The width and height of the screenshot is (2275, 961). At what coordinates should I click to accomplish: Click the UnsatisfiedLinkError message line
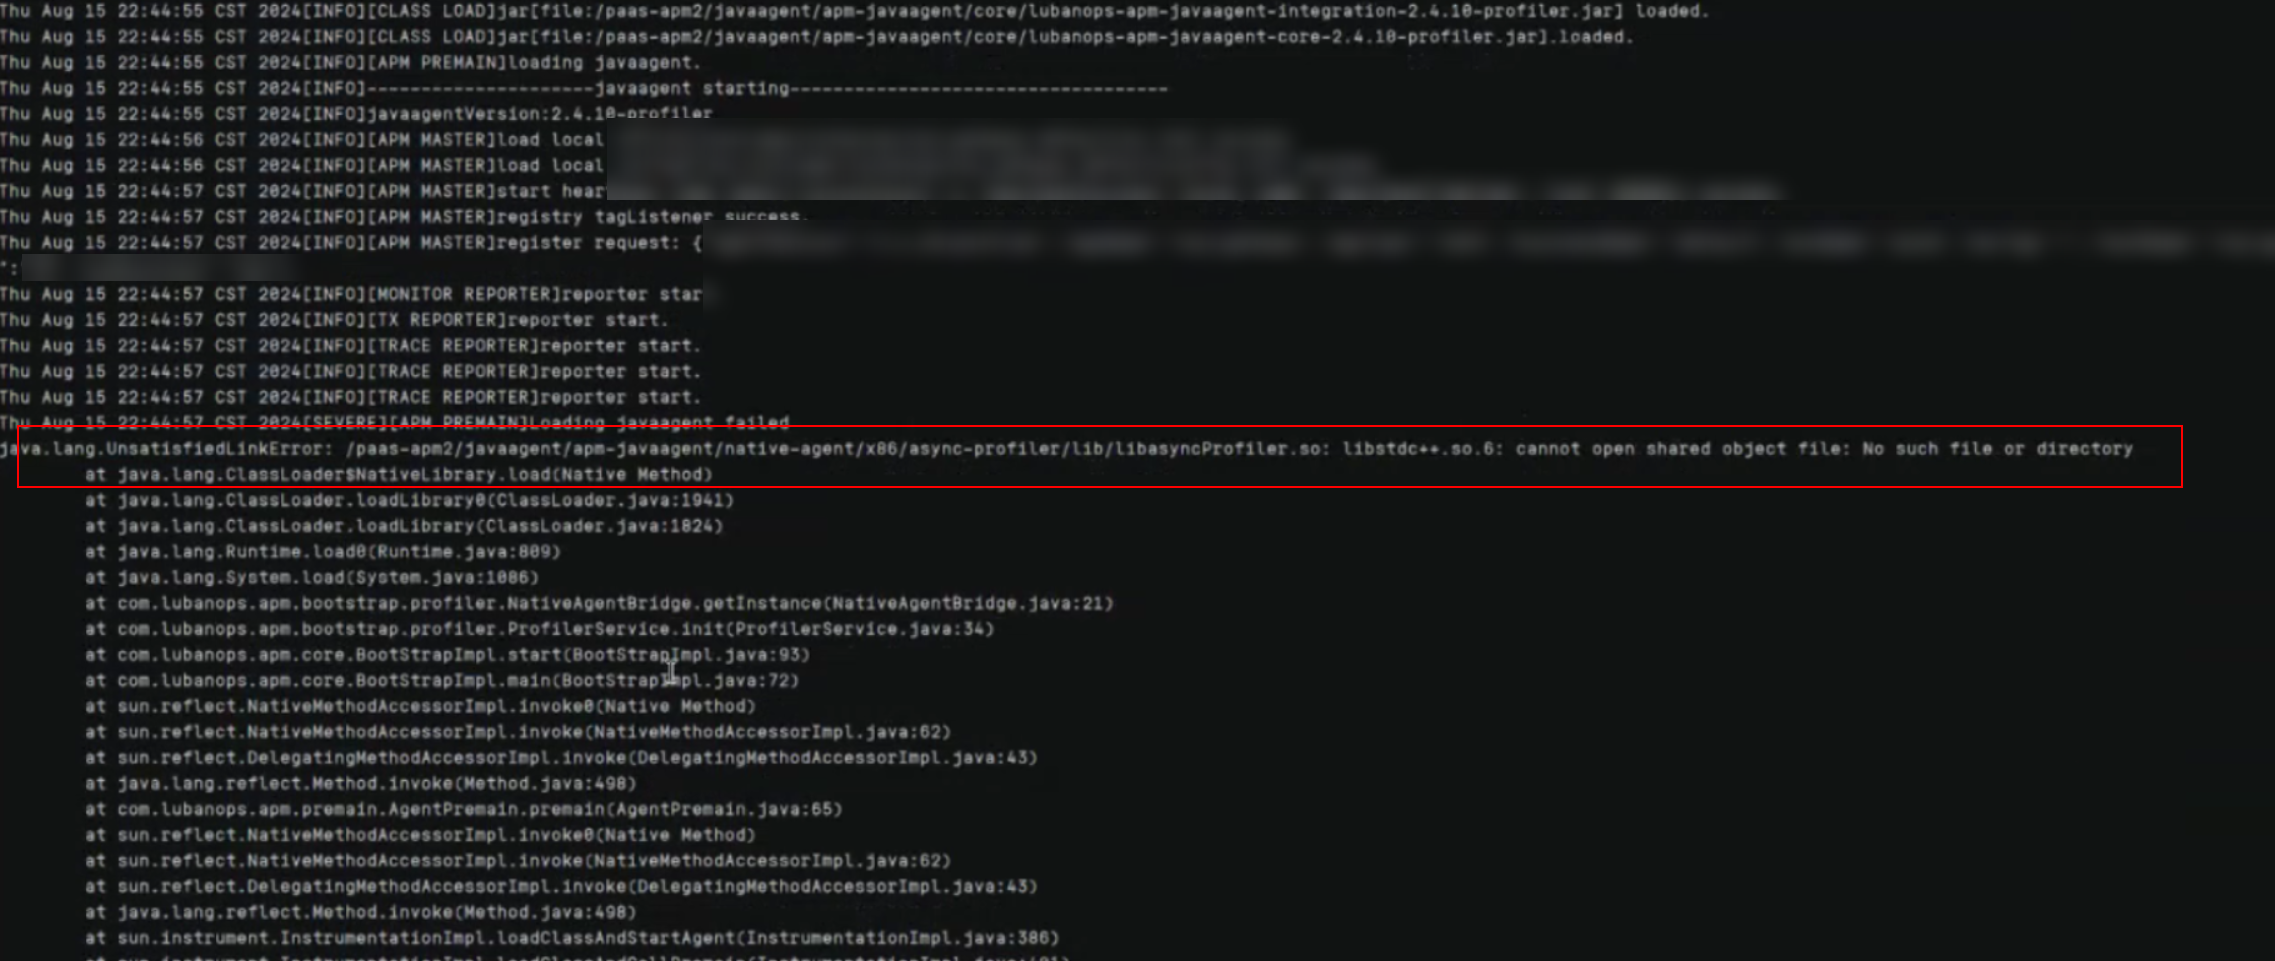[1066, 449]
